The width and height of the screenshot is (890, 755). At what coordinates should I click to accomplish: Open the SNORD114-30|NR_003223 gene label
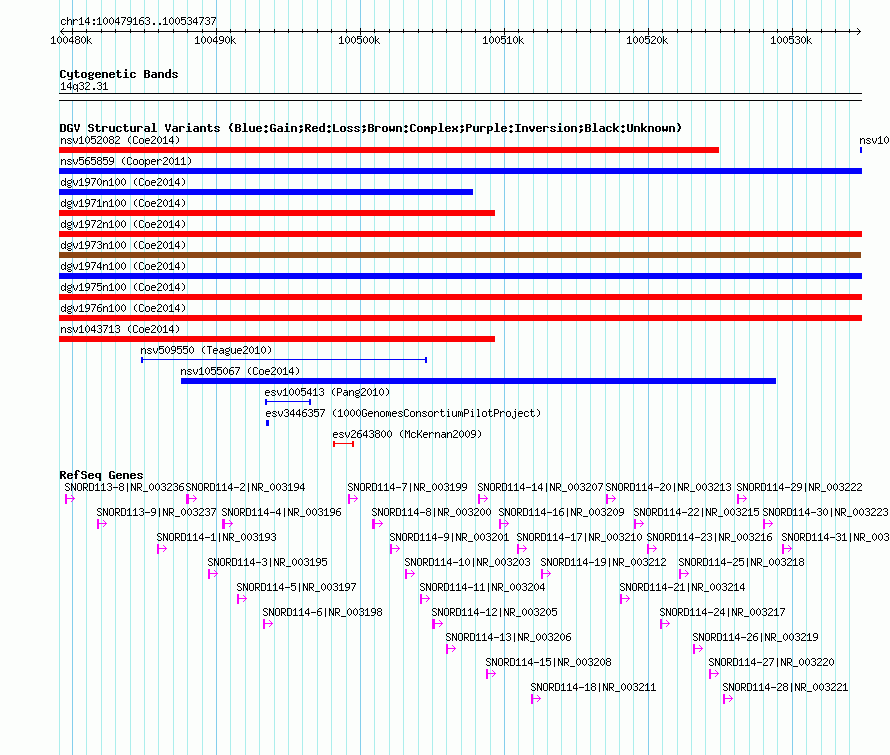point(825,512)
